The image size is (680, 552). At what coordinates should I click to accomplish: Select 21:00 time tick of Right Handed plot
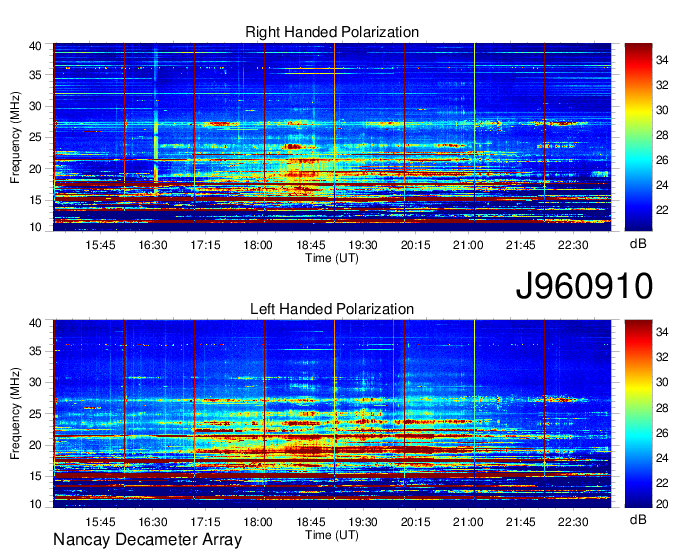pyautogui.click(x=468, y=245)
